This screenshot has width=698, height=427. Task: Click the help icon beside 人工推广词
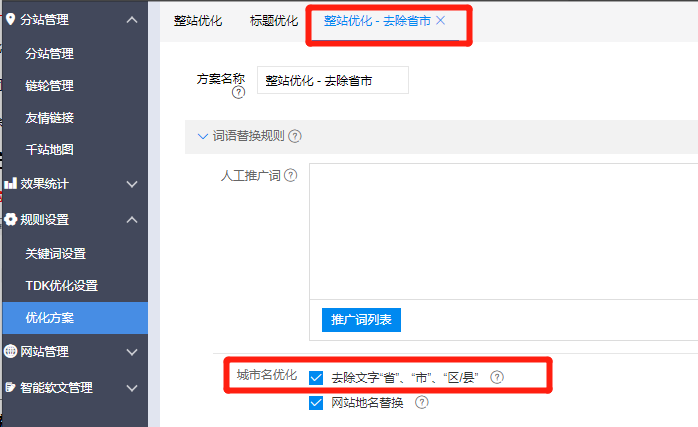291,176
